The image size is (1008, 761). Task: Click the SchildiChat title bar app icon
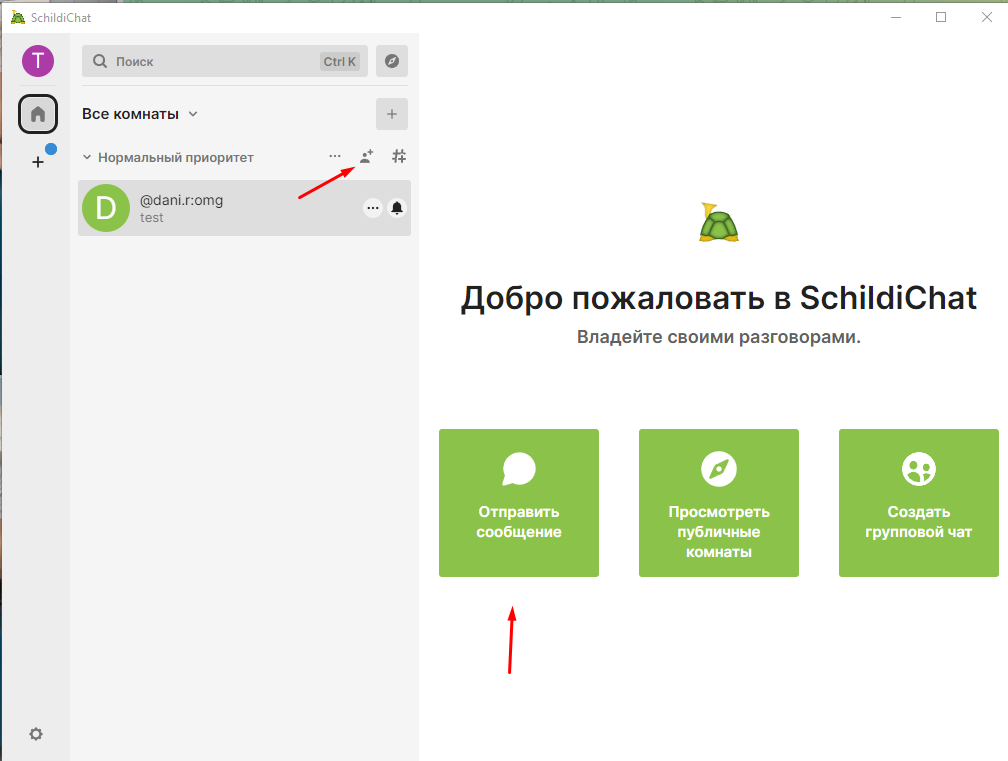coord(17,17)
